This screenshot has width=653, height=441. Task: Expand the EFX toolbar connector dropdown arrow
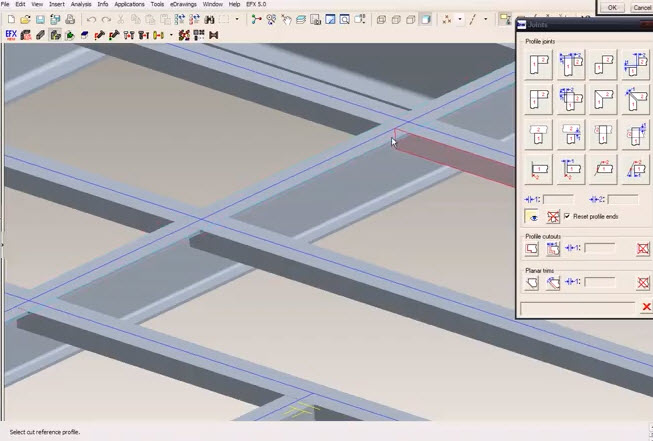(171, 35)
